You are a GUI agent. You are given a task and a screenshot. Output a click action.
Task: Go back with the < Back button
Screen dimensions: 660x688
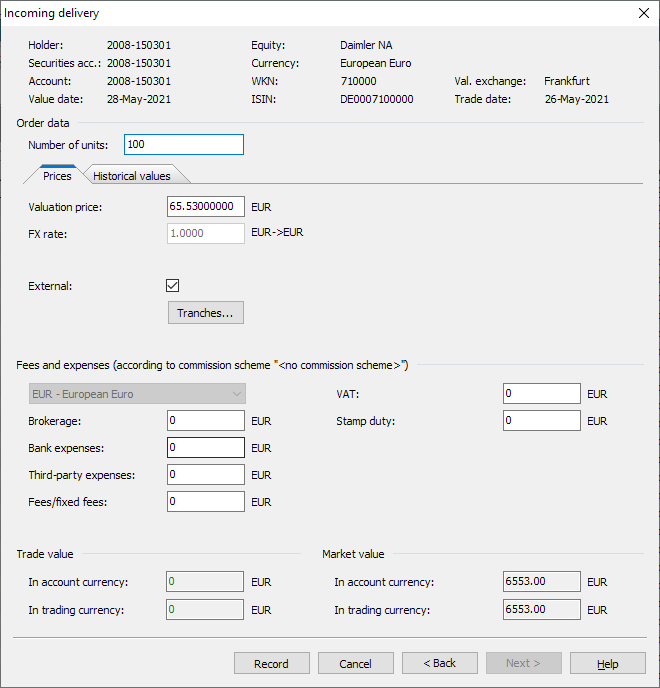tap(439, 663)
